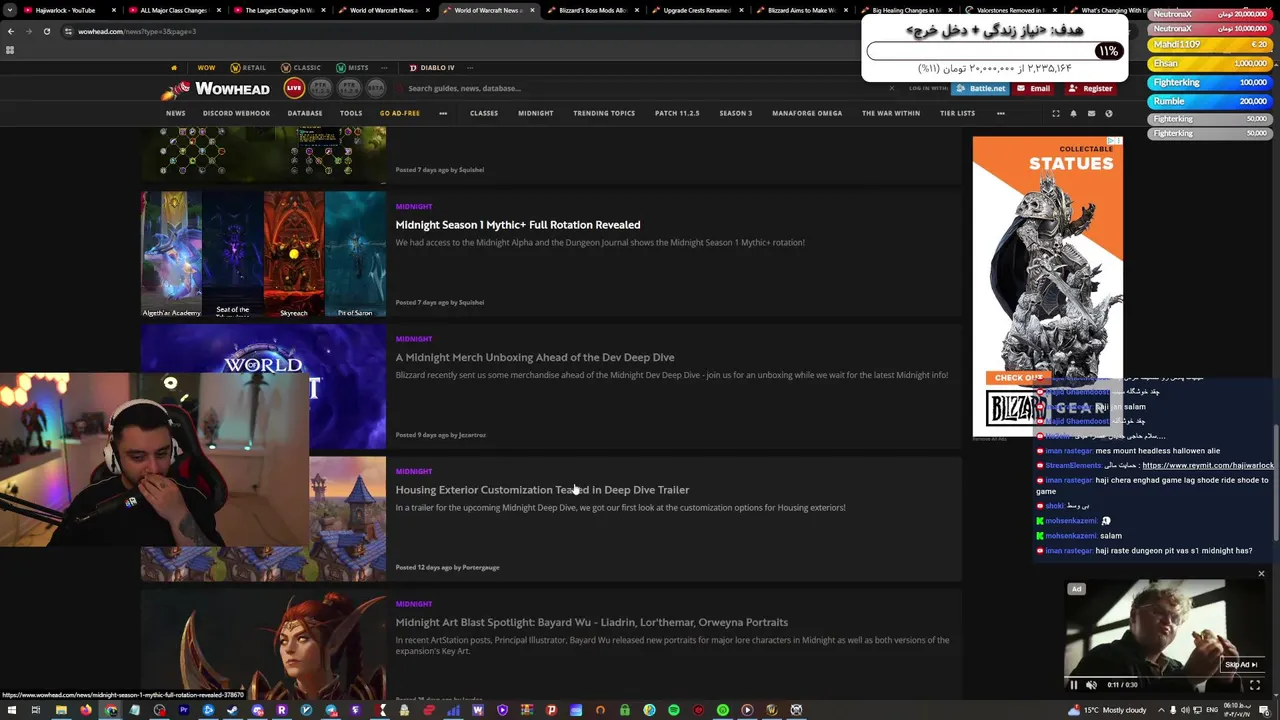
Task: Open the Manaforge Omega menu
Action: (807, 113)
